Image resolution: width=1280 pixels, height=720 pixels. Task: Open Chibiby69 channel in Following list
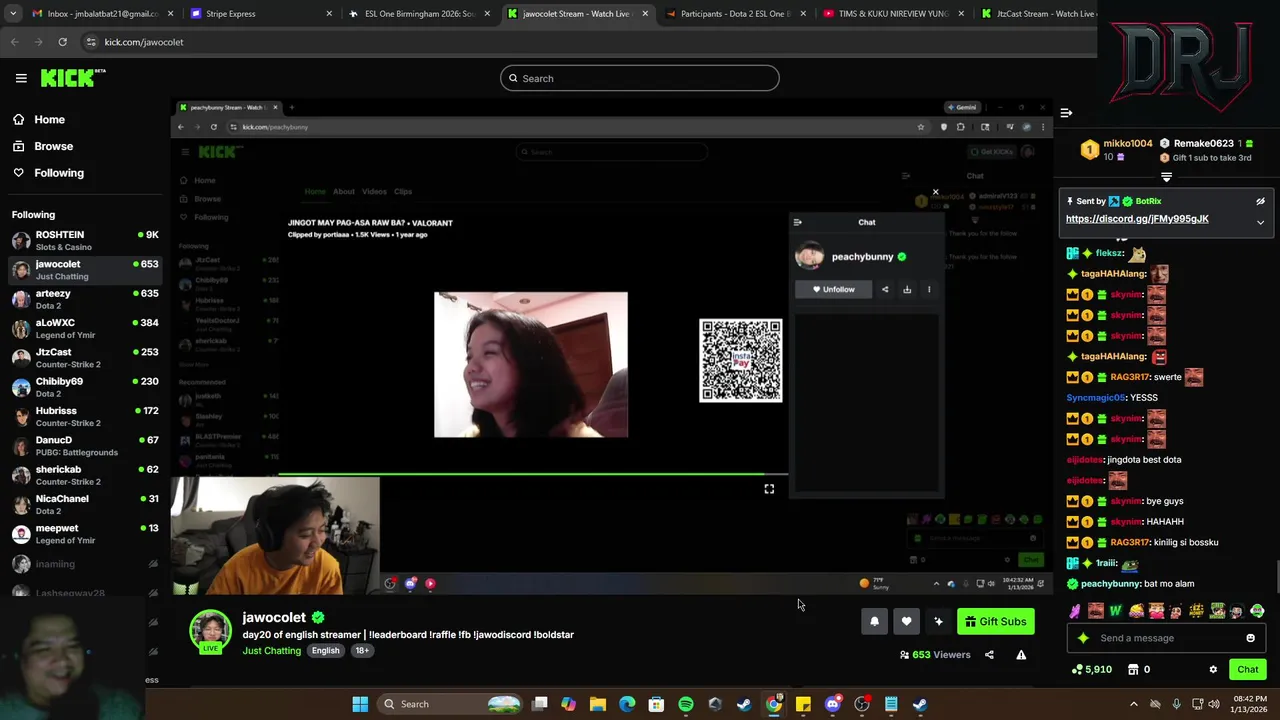coord(85,387)
